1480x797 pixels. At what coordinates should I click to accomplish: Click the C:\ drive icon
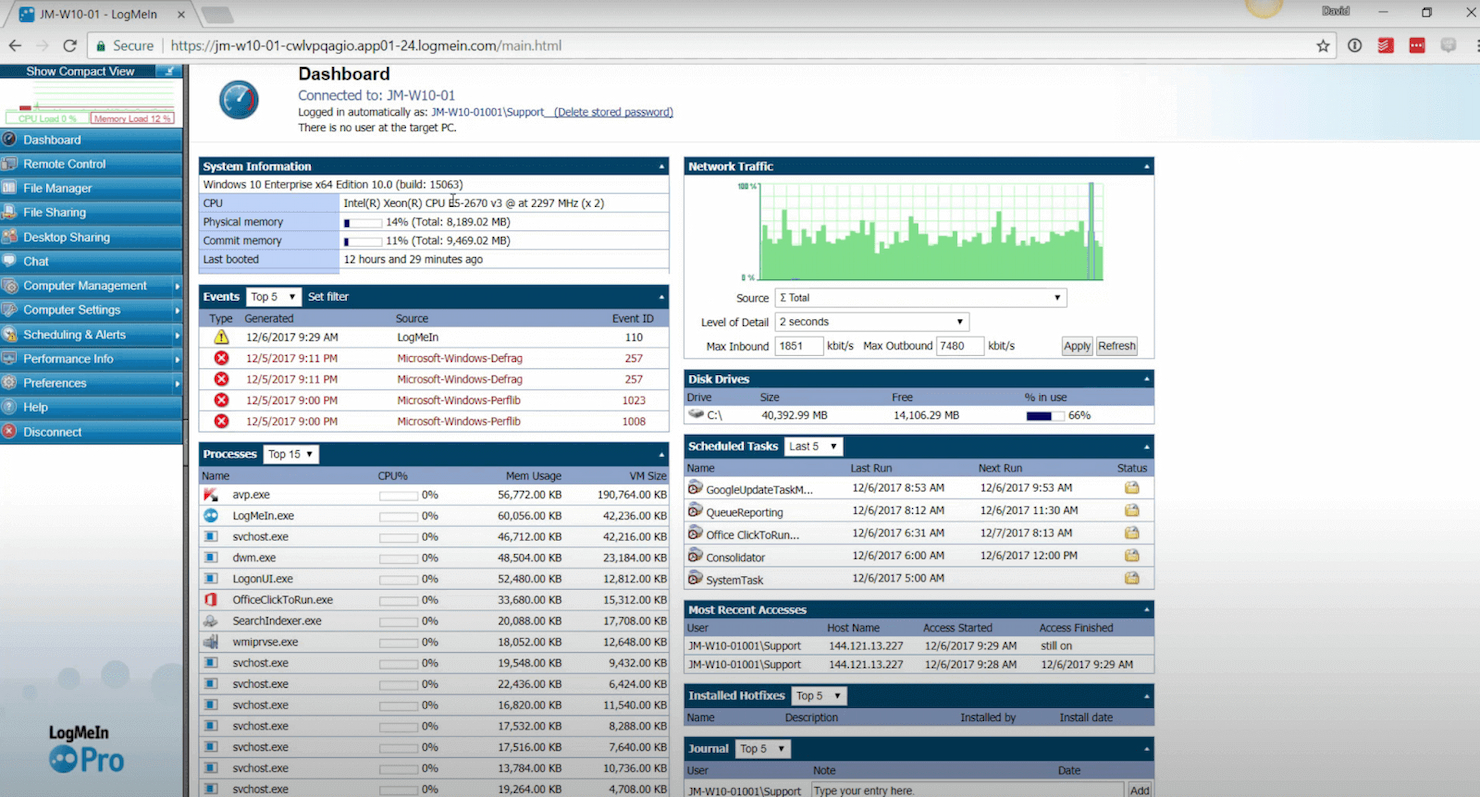pos(696,414)
